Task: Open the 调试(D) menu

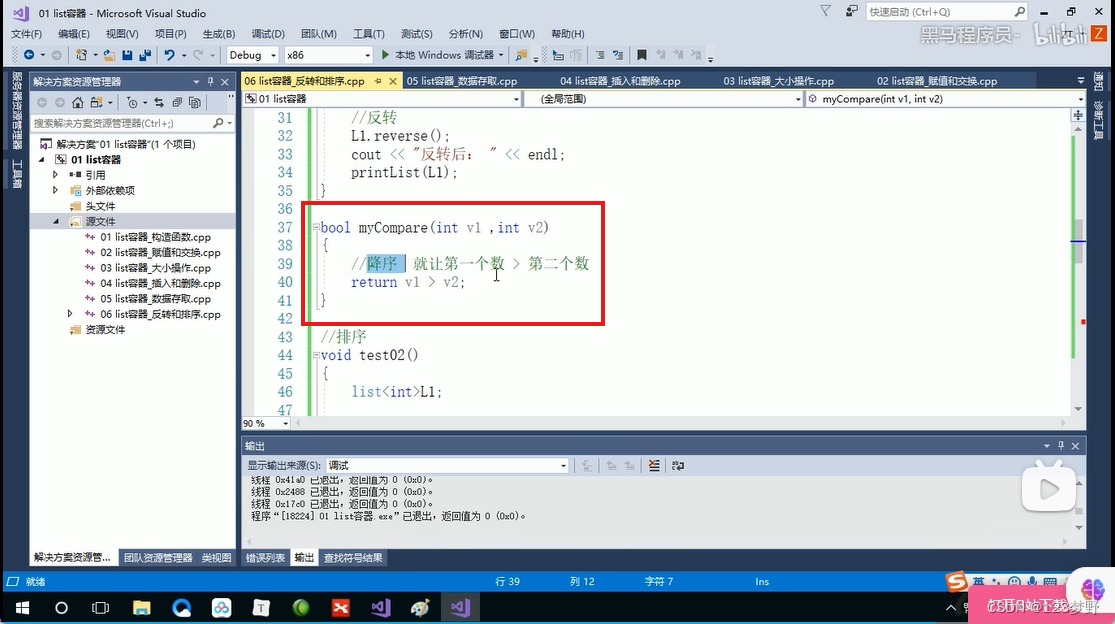Action: 268,33
